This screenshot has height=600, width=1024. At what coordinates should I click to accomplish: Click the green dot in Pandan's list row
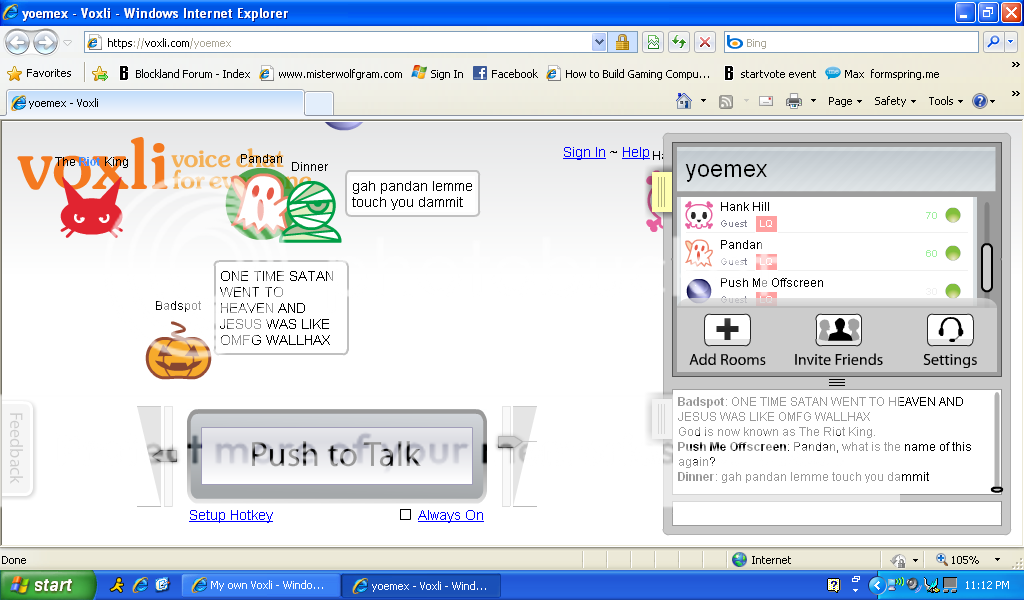pos(953,253)
